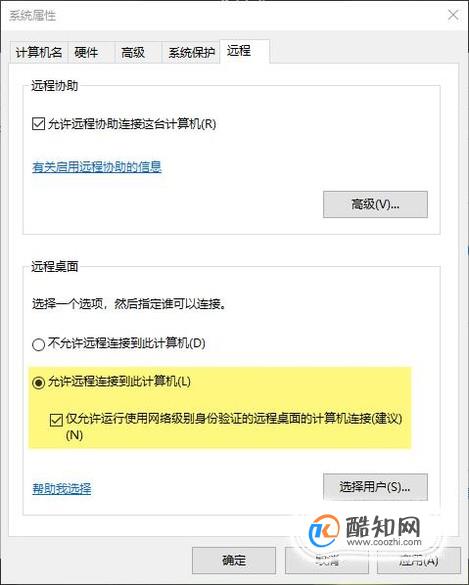469x585 pixels.
Task: Click the partially hidden 取消 button
Action: [327, 560]
